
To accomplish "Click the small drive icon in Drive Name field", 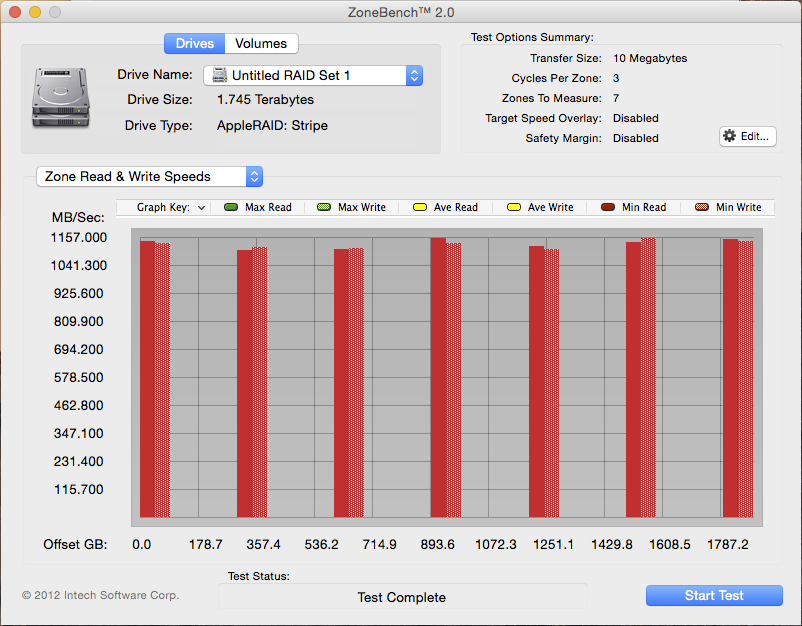I will (219, 75).
